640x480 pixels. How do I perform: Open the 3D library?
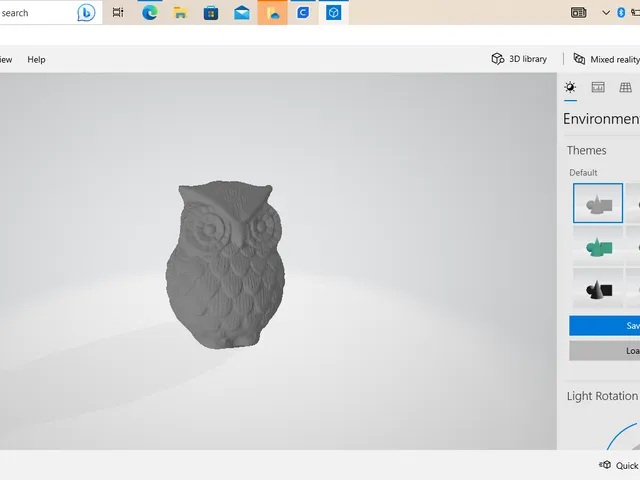519,59
